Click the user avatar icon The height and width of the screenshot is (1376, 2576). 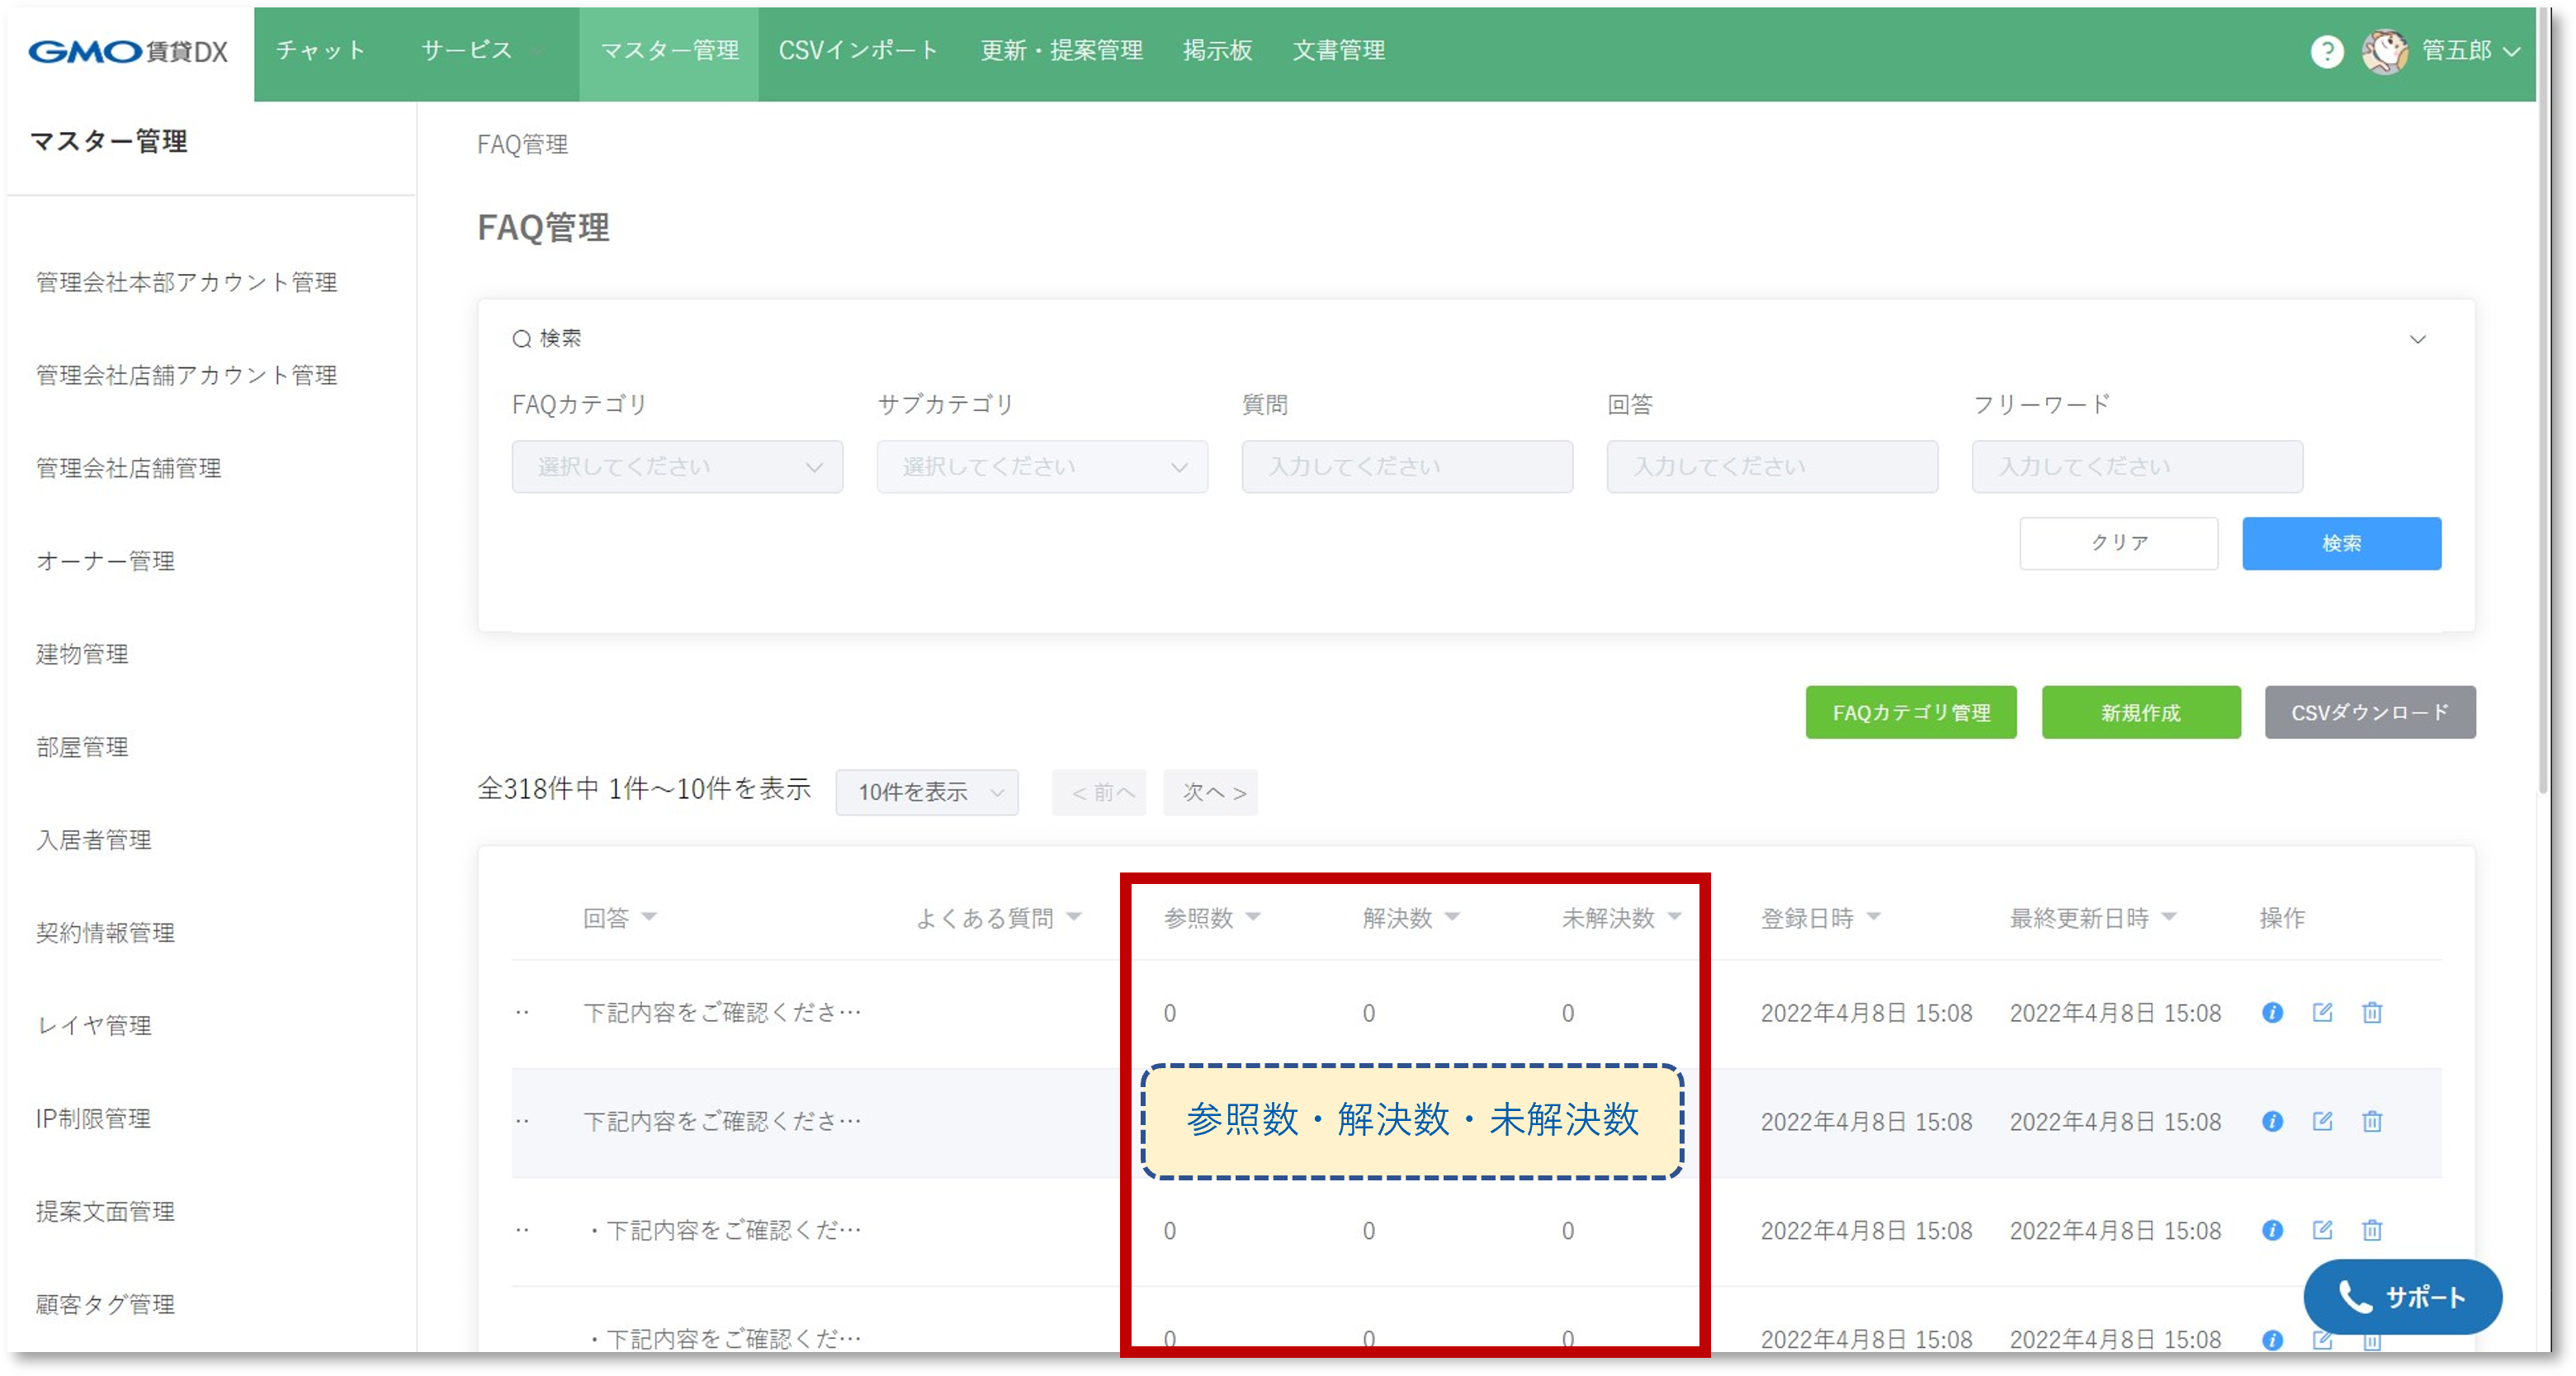[2385, 51]
